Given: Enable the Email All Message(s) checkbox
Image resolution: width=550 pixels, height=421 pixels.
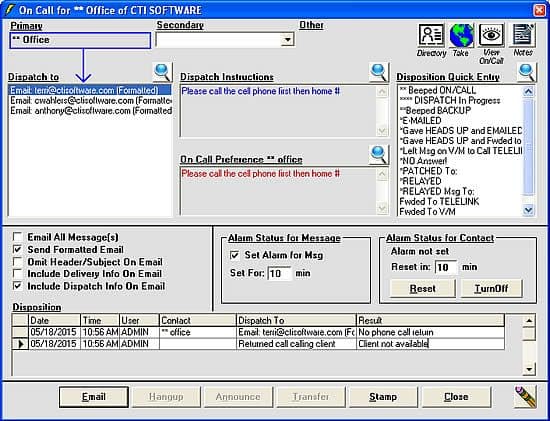Looking at the screenshot, I should pos(18,237).
